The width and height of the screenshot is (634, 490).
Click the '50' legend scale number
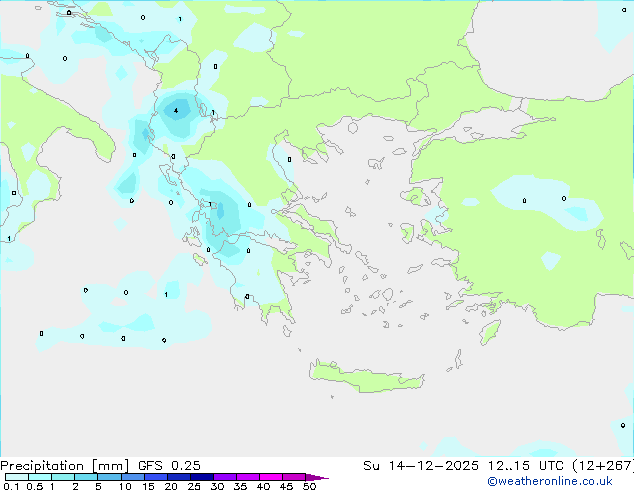pyautogui.click(x=309, y=487)
